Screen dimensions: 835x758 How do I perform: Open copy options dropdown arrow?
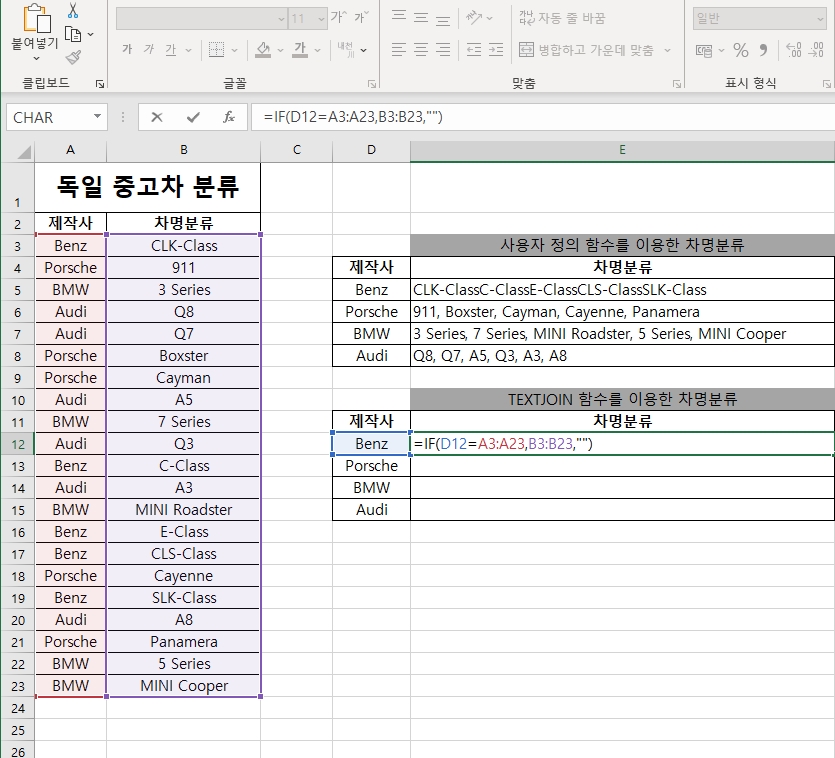coord(91,35)
